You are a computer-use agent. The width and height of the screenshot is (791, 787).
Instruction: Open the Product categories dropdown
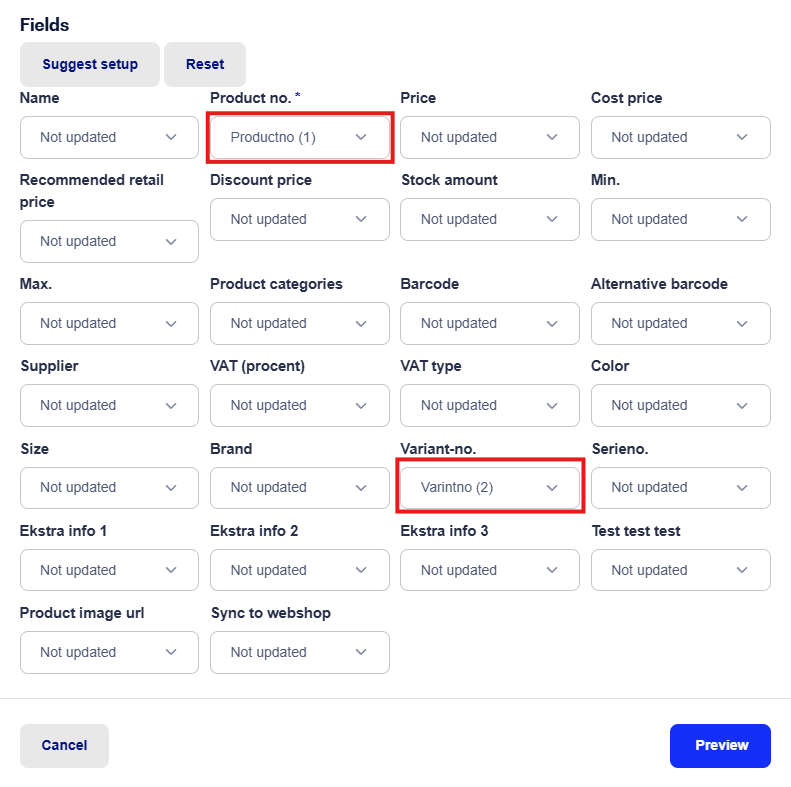300,323
